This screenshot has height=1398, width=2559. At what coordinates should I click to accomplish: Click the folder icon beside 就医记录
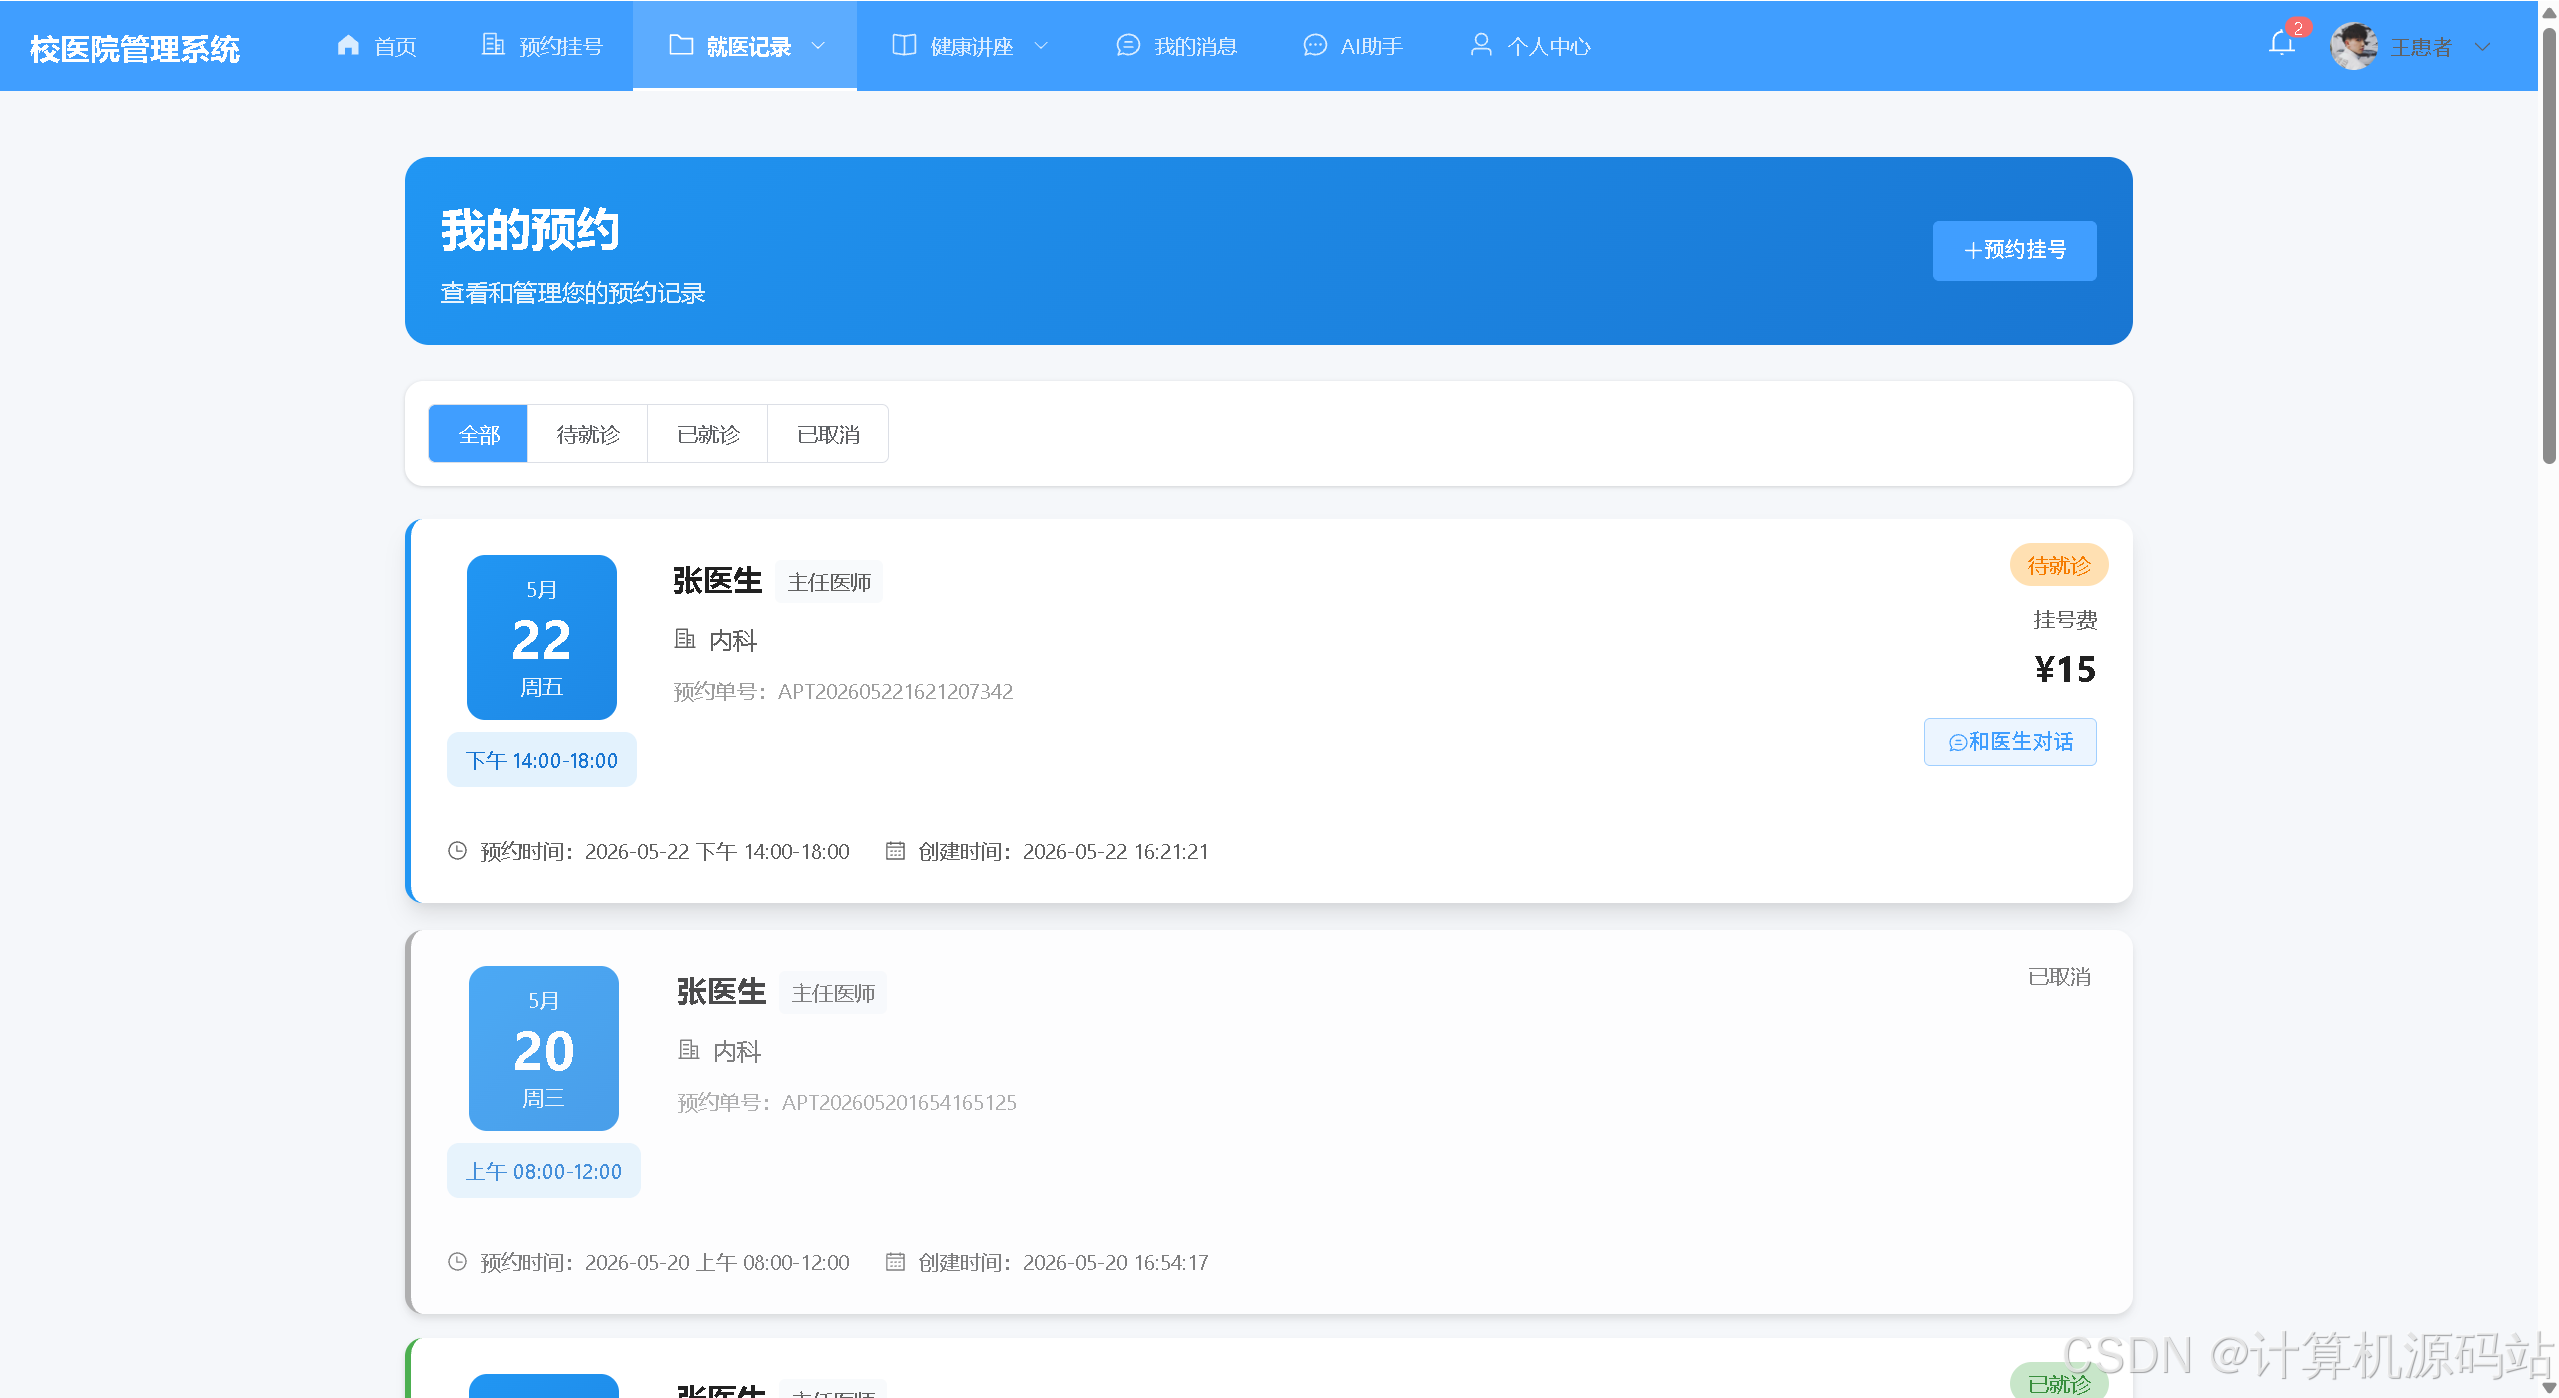(x=681, y=45)
